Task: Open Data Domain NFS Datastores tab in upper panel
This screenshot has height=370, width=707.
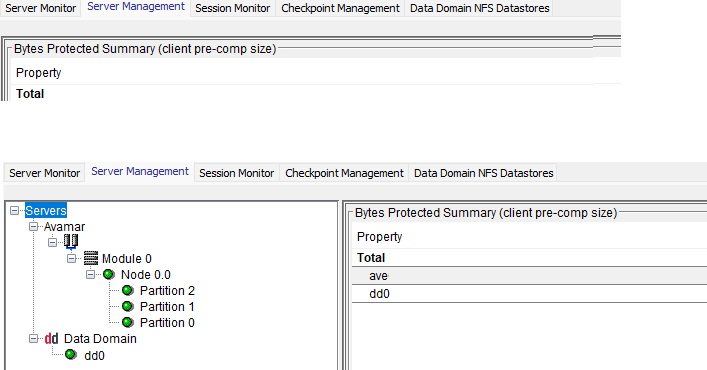Action: pos(480,8)
